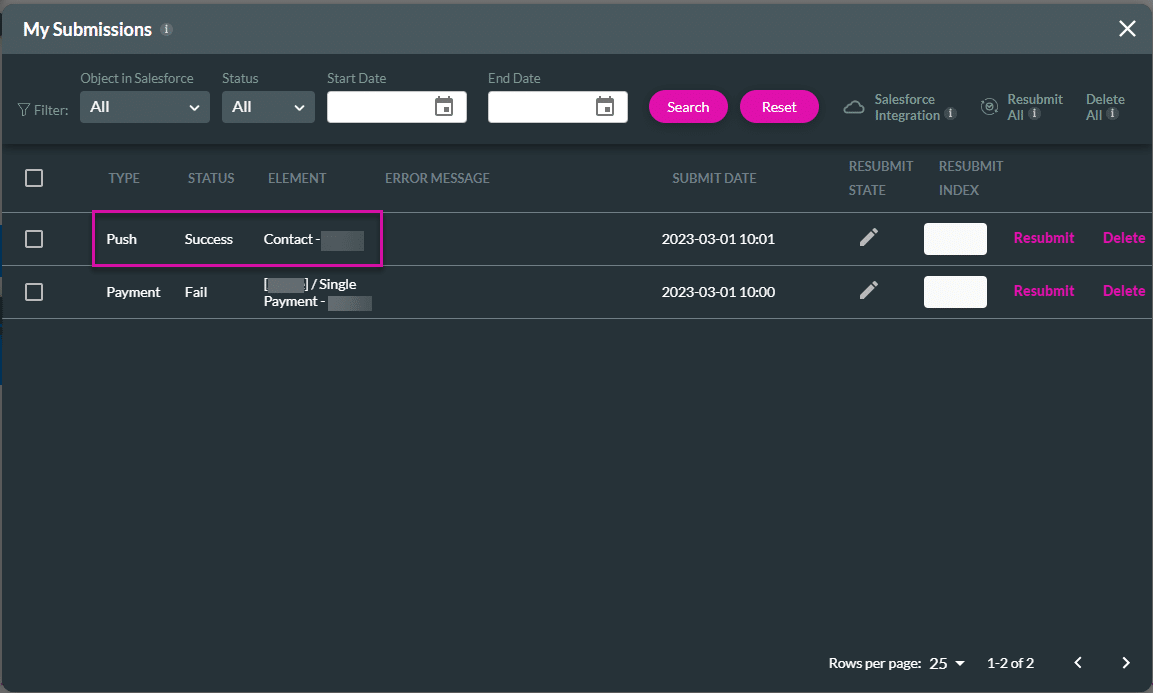1153x693 pixels.
Task: Change the Rows per page dropdown
Action: pos(948,663)
